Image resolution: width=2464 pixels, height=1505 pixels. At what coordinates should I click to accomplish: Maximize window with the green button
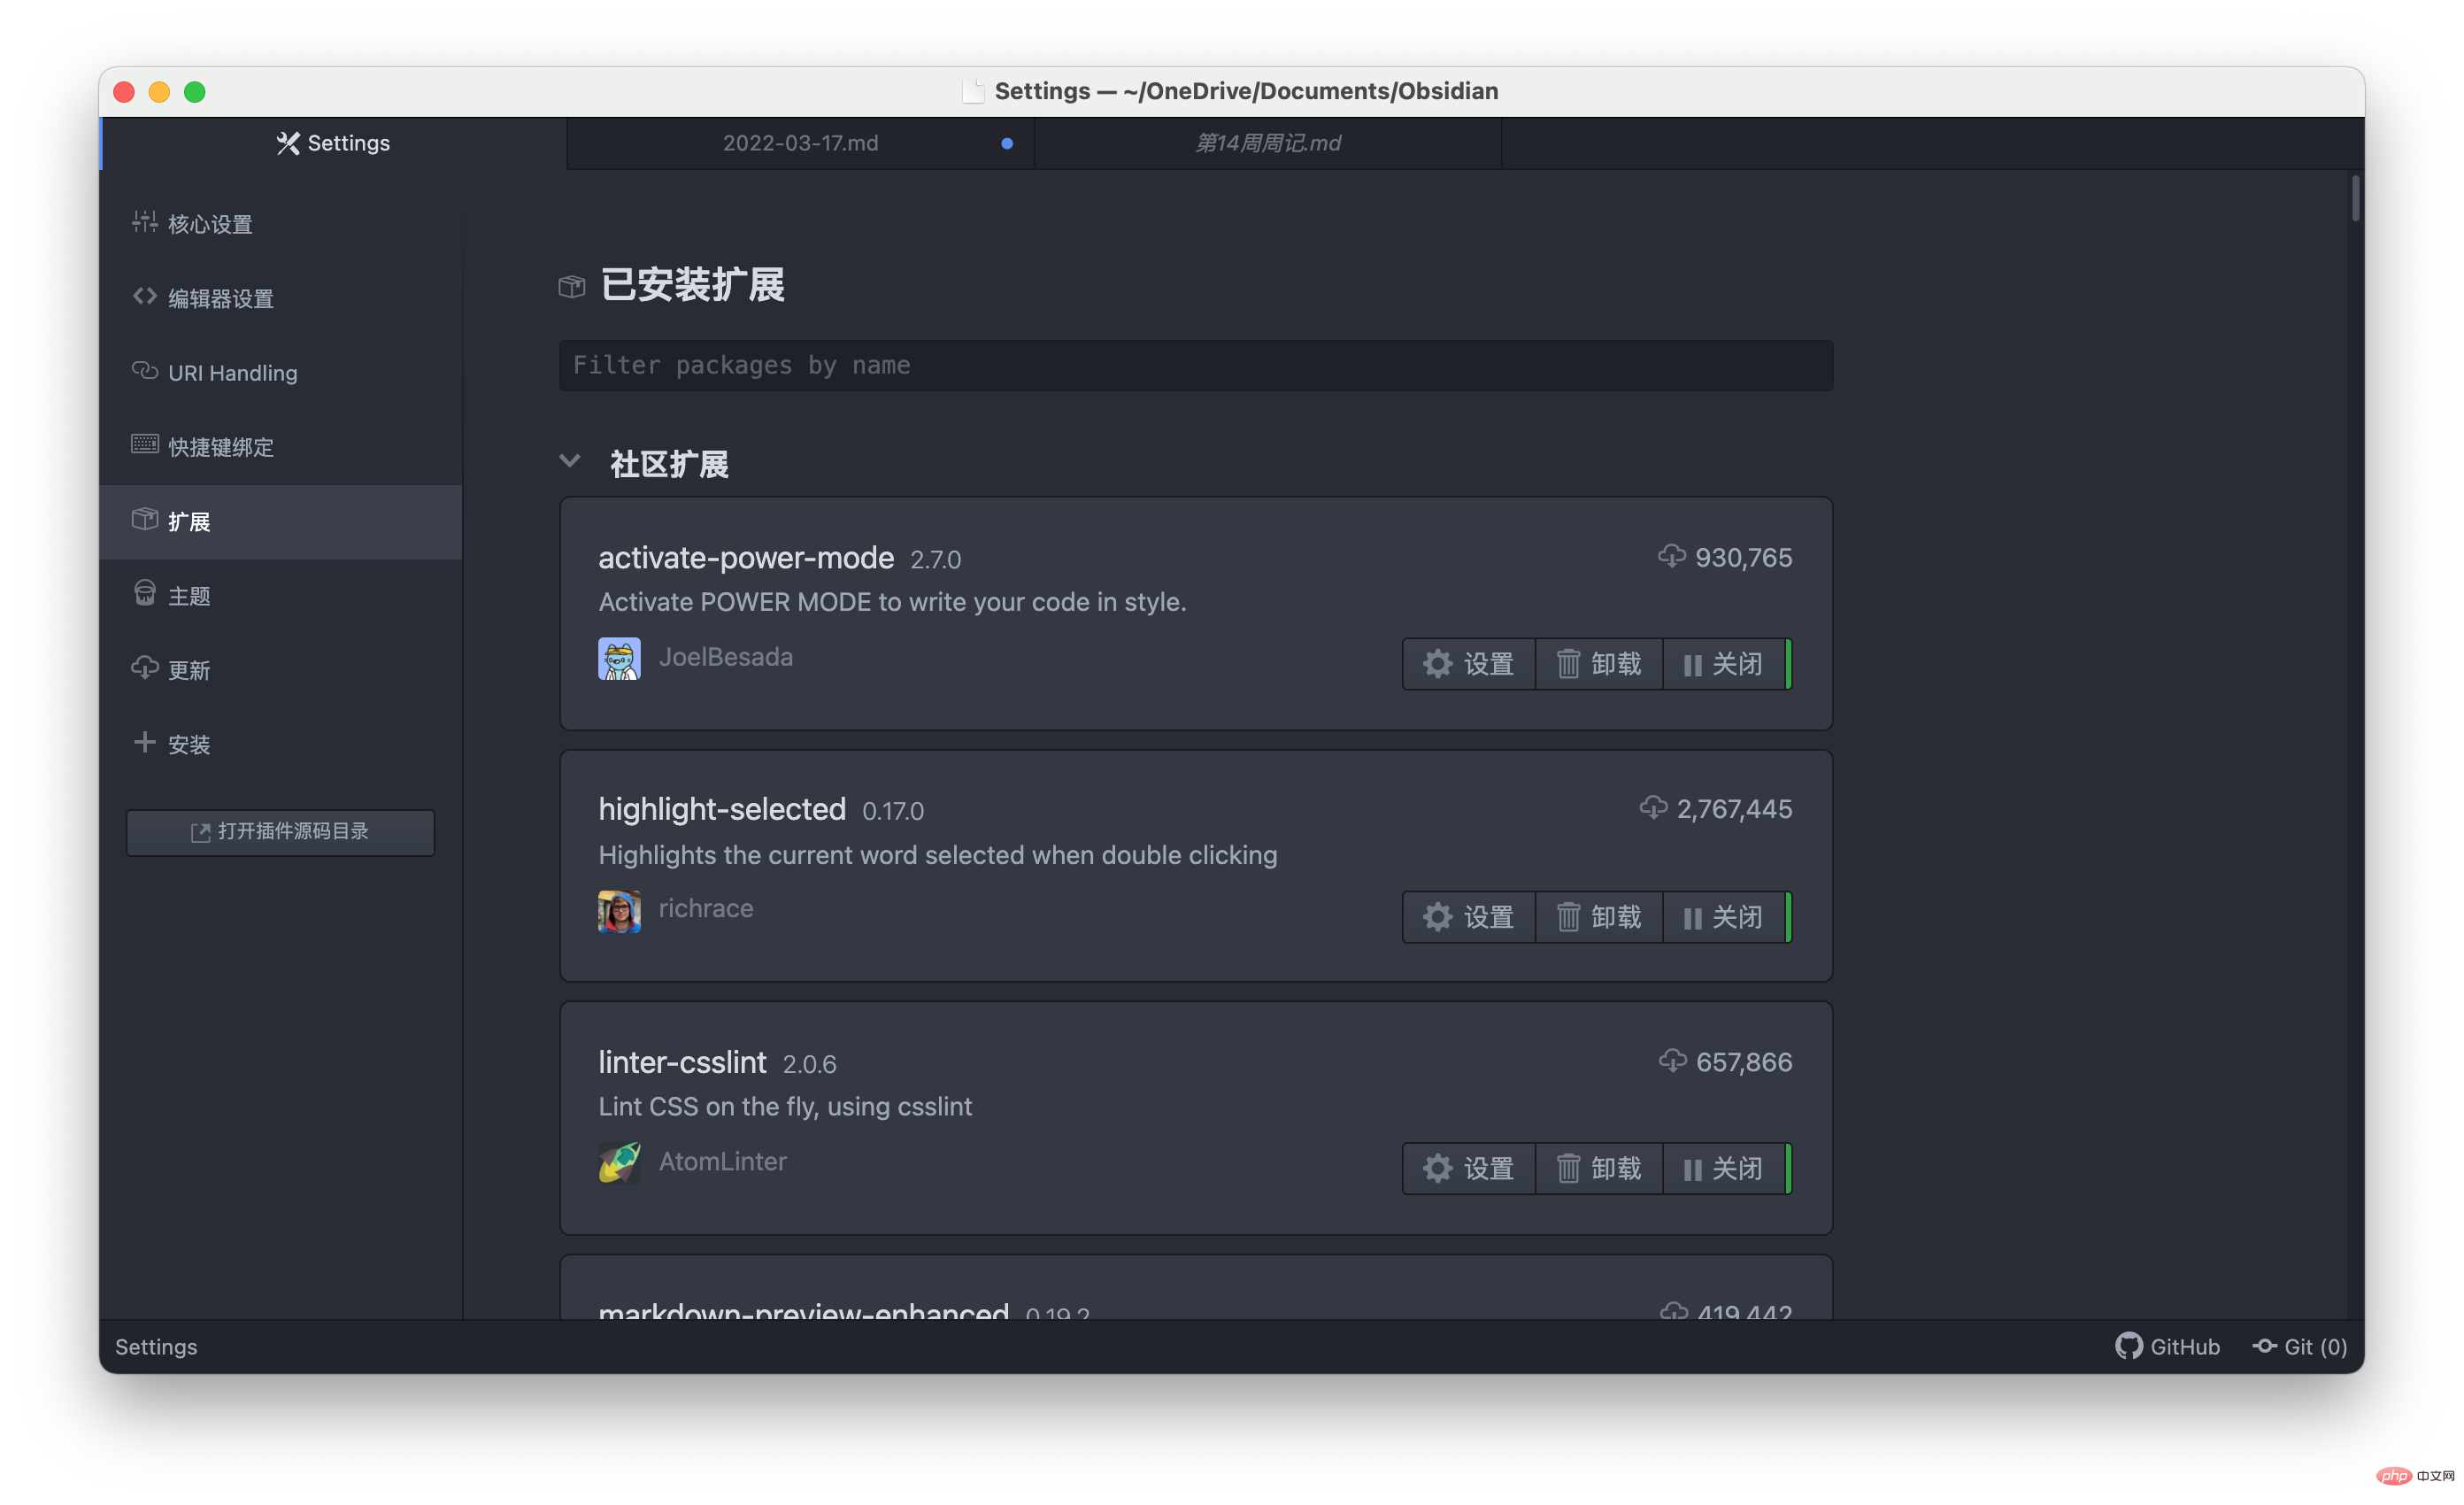(195, 92)
